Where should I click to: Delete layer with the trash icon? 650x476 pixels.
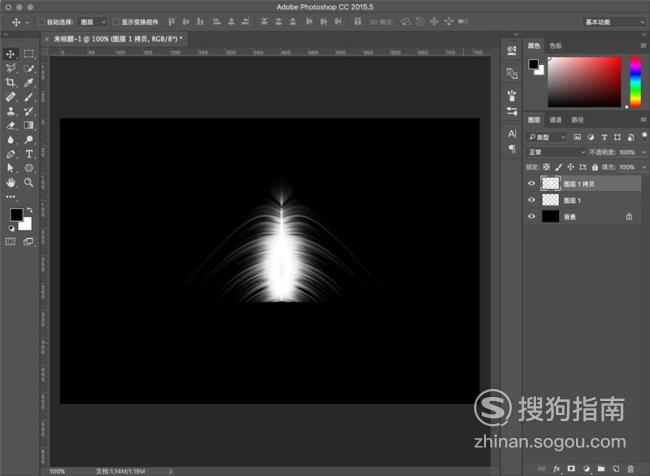631,469
